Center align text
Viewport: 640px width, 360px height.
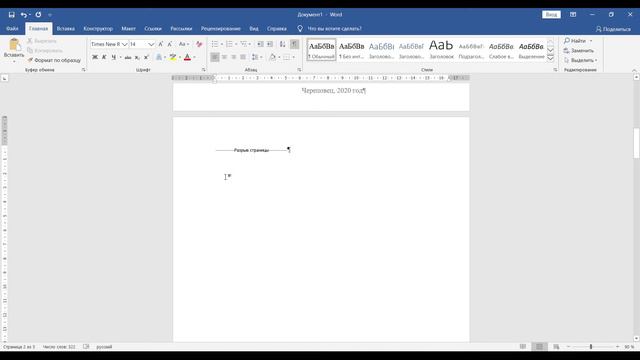point(224,57)
